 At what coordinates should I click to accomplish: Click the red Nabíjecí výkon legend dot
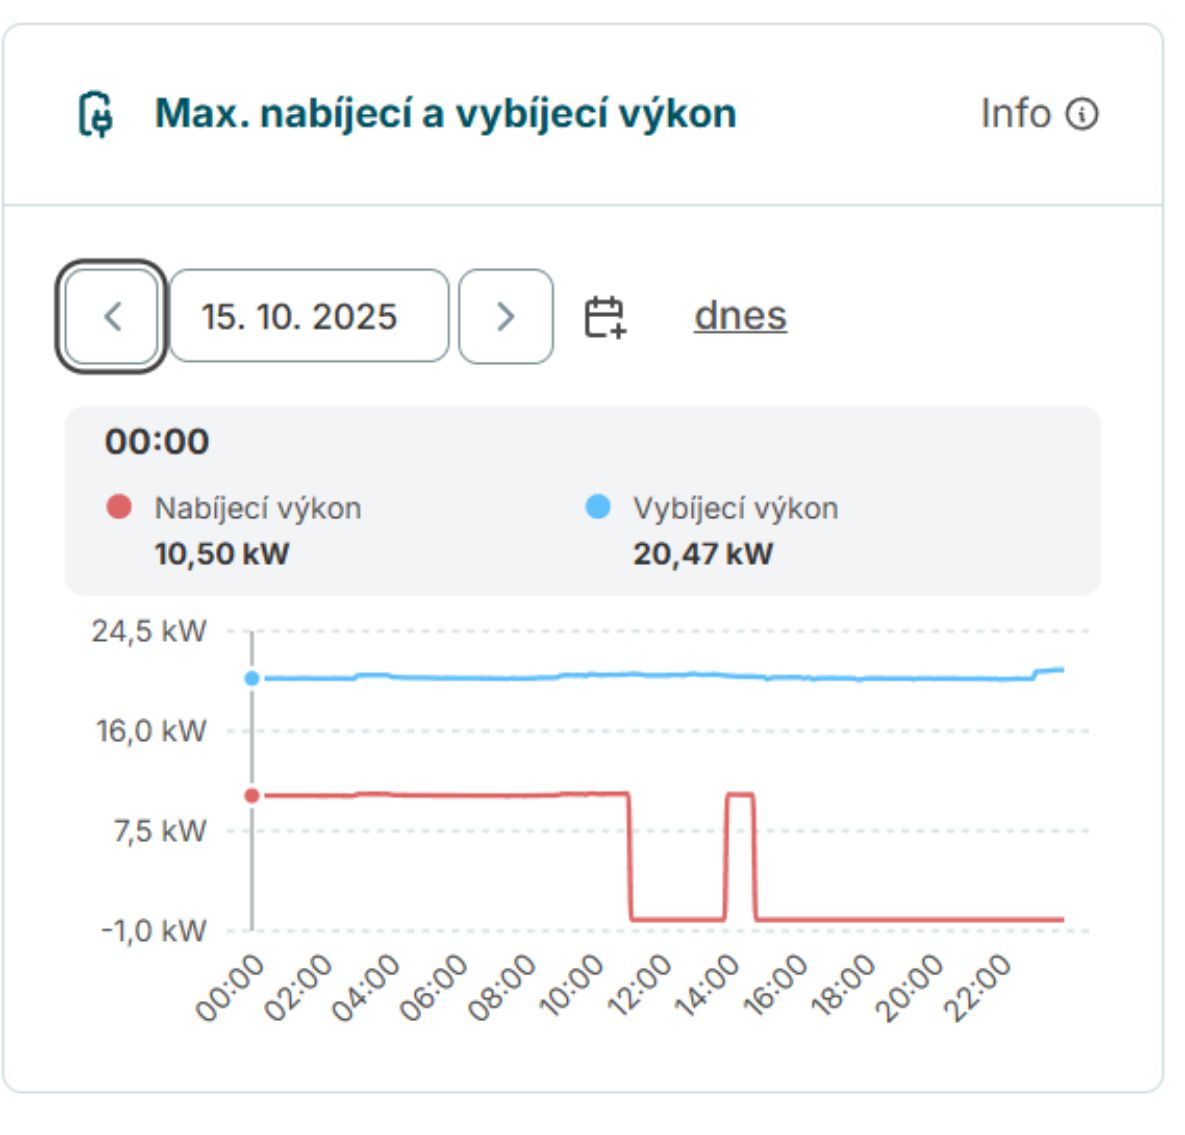119,507
